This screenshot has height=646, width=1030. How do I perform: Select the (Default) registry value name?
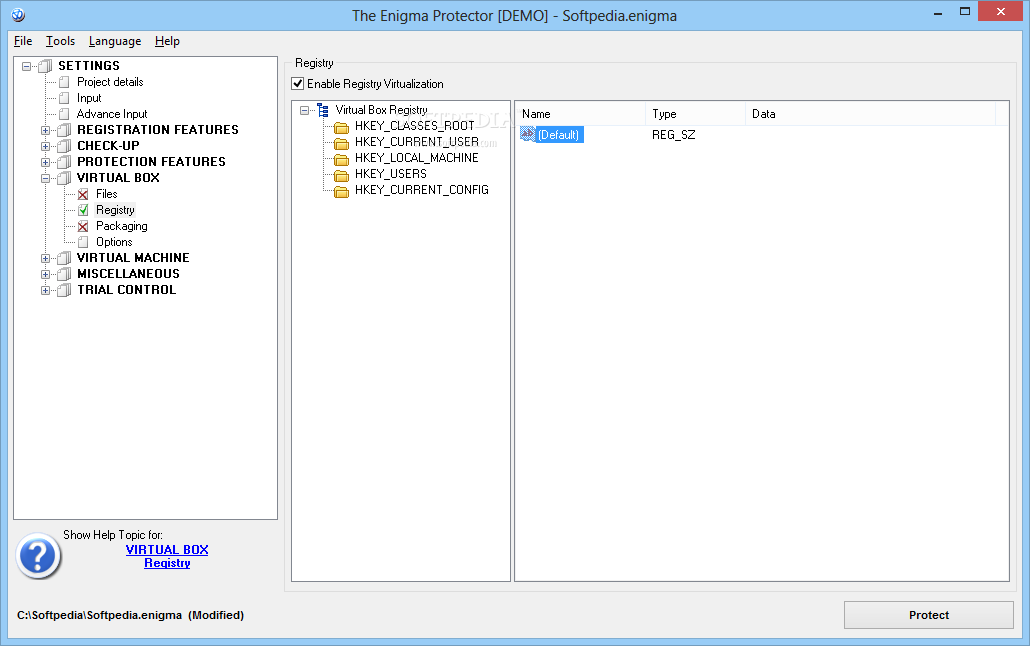coord(558,135)
